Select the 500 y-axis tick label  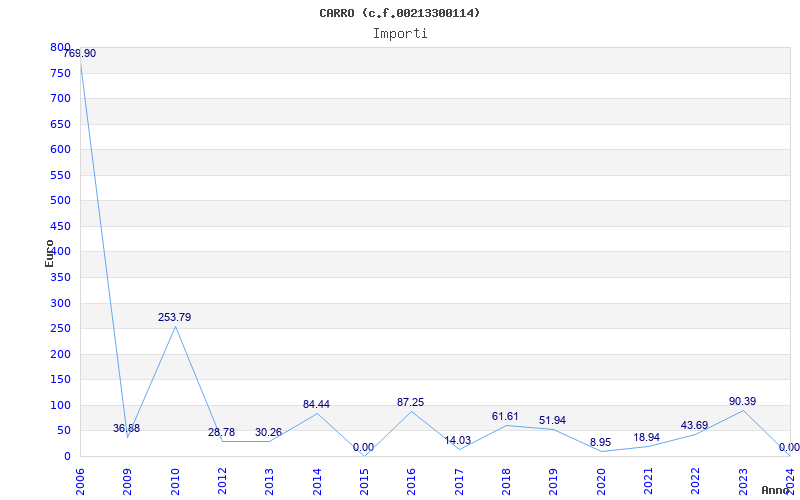(60, 201)
